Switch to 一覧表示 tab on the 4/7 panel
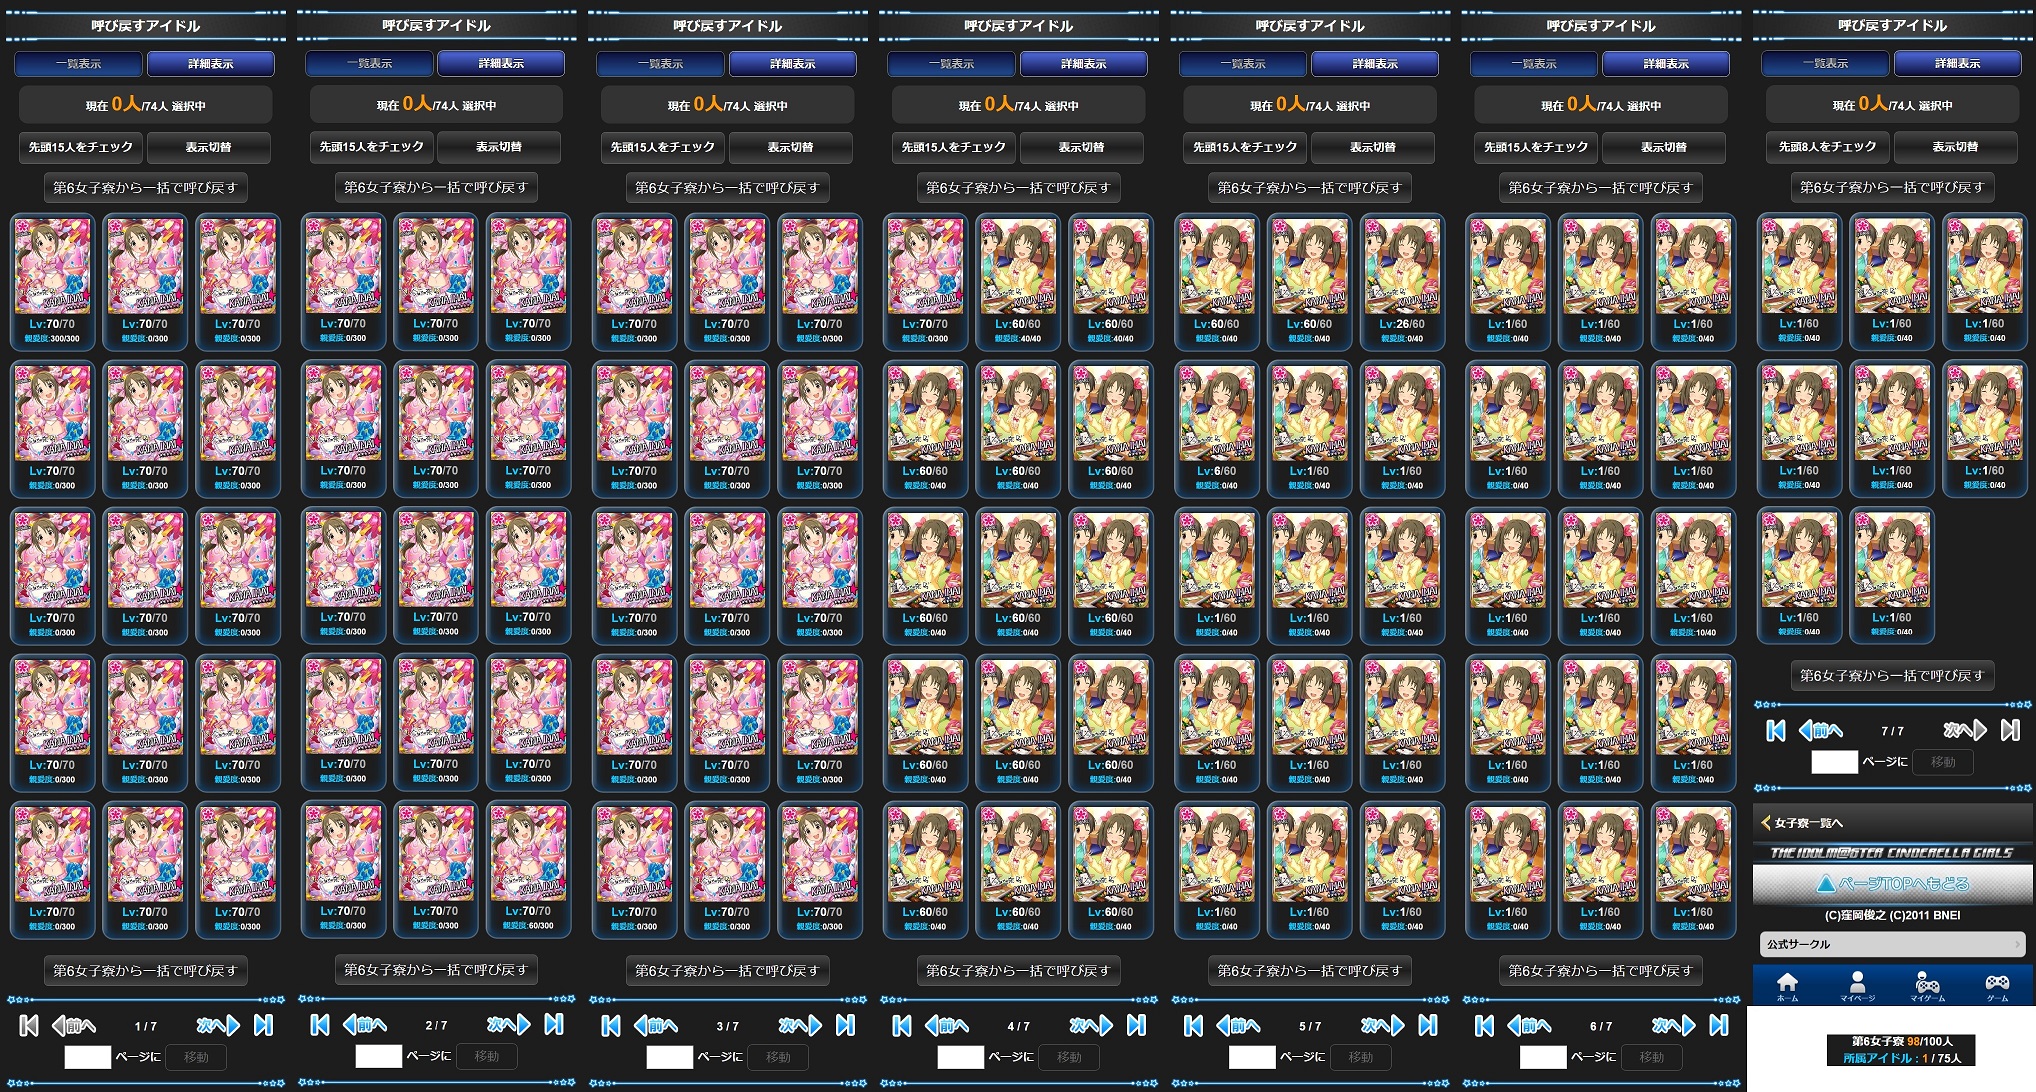The width and height of the screenshot is (2036, 1092). (952, 64)
